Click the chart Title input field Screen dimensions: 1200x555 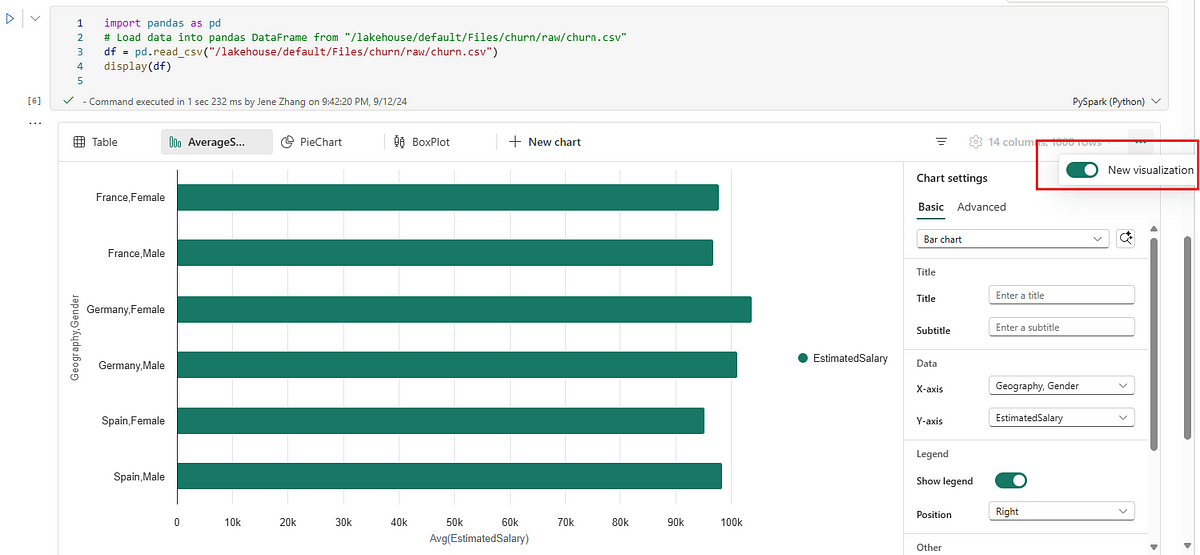click(x=1061, y=295)
